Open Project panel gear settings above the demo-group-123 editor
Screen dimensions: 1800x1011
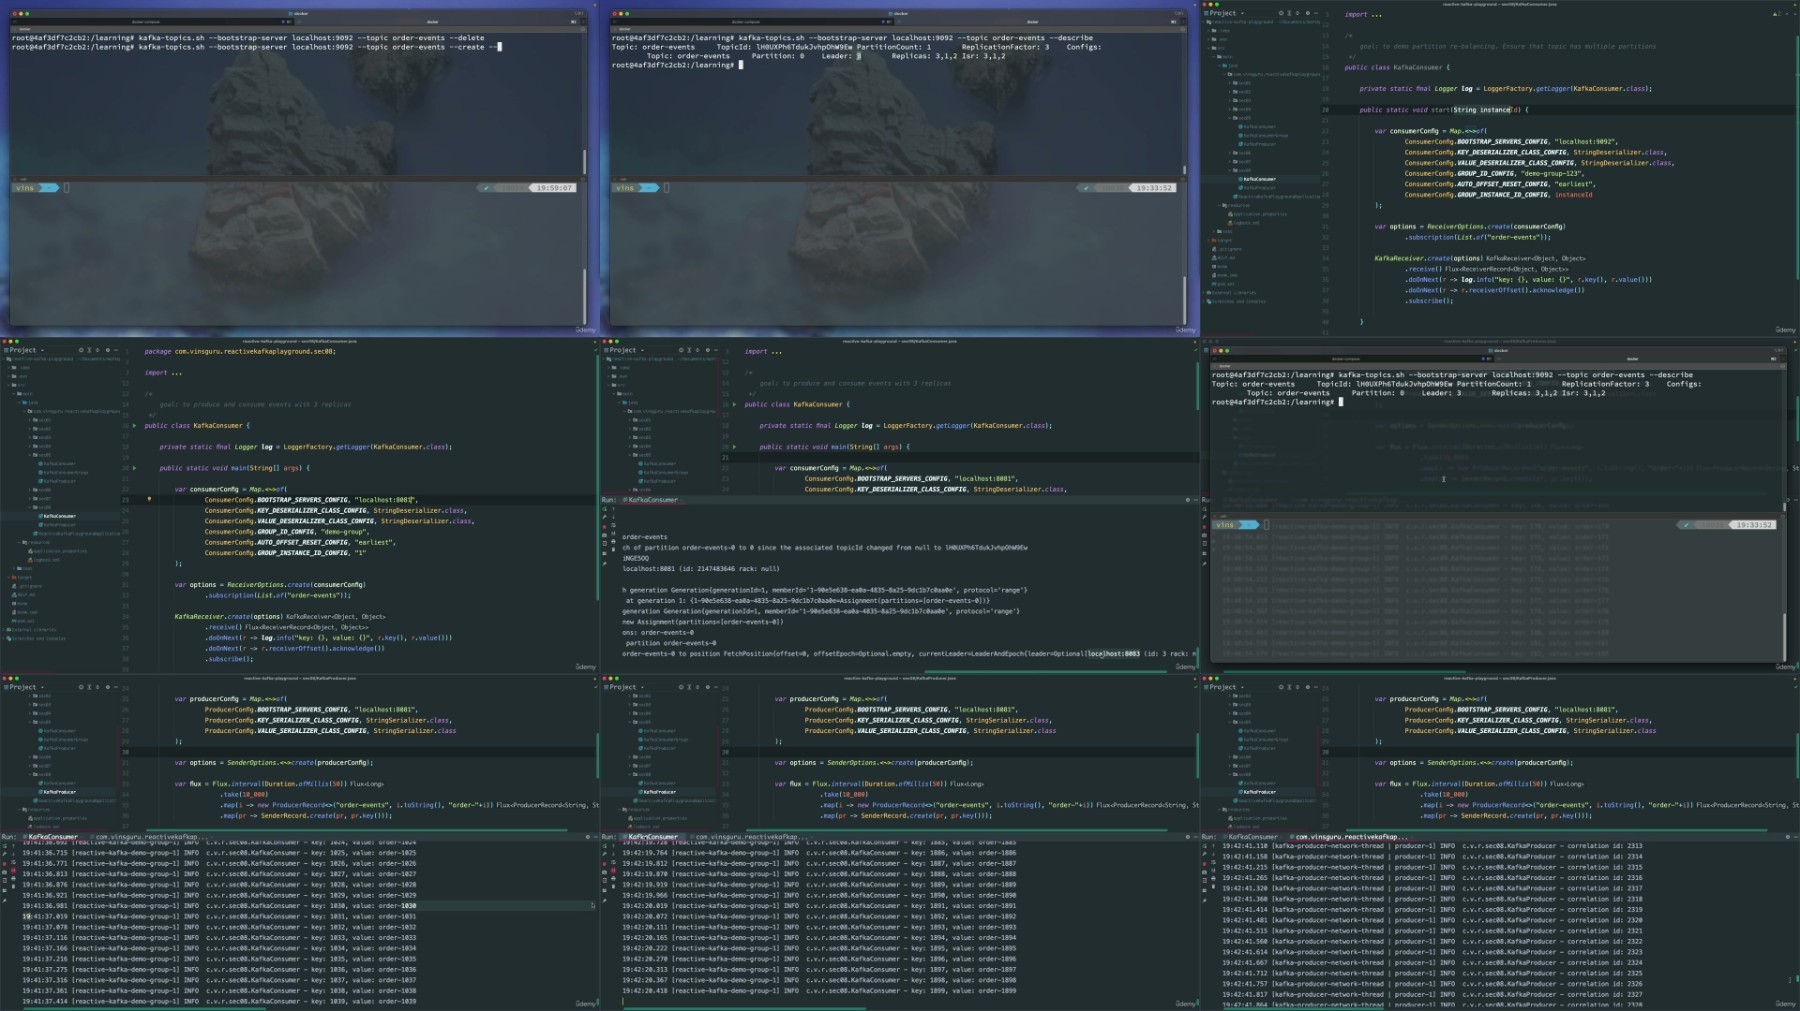tap(1309, 13)
